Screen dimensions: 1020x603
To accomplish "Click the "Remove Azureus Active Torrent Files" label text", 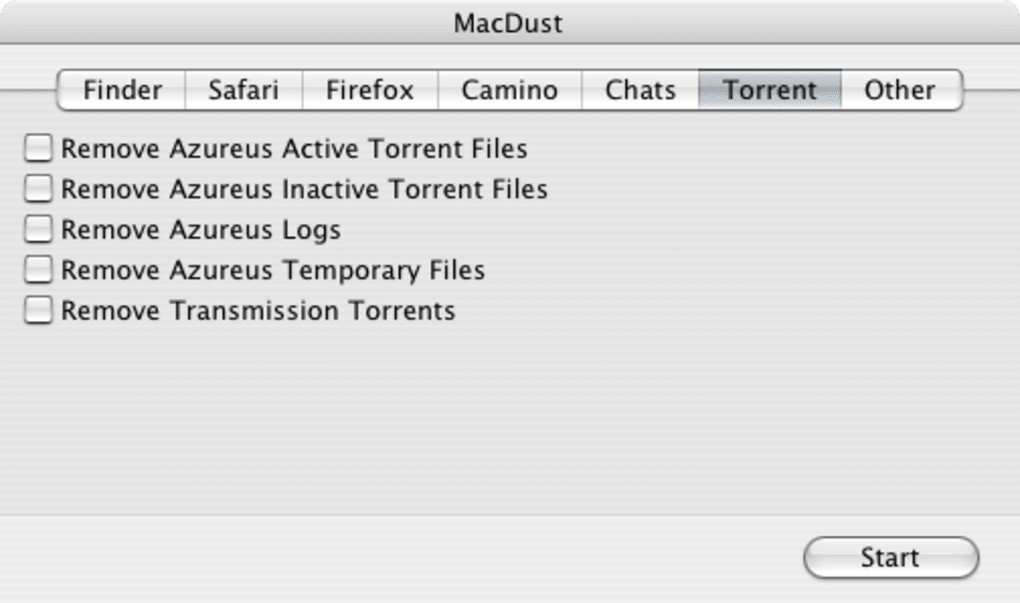I will [x=294, y=149].
